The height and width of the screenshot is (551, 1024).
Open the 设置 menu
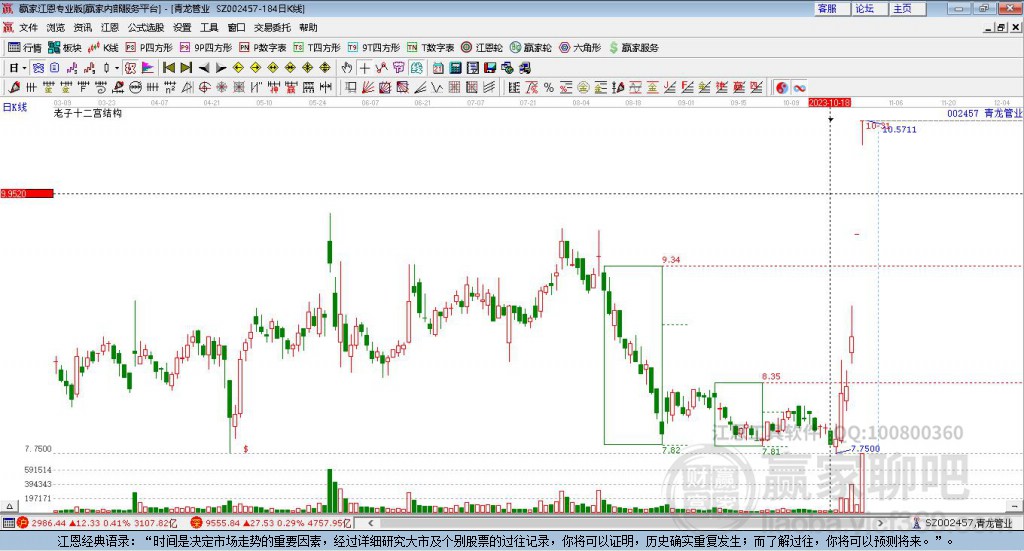click(182, 27)
